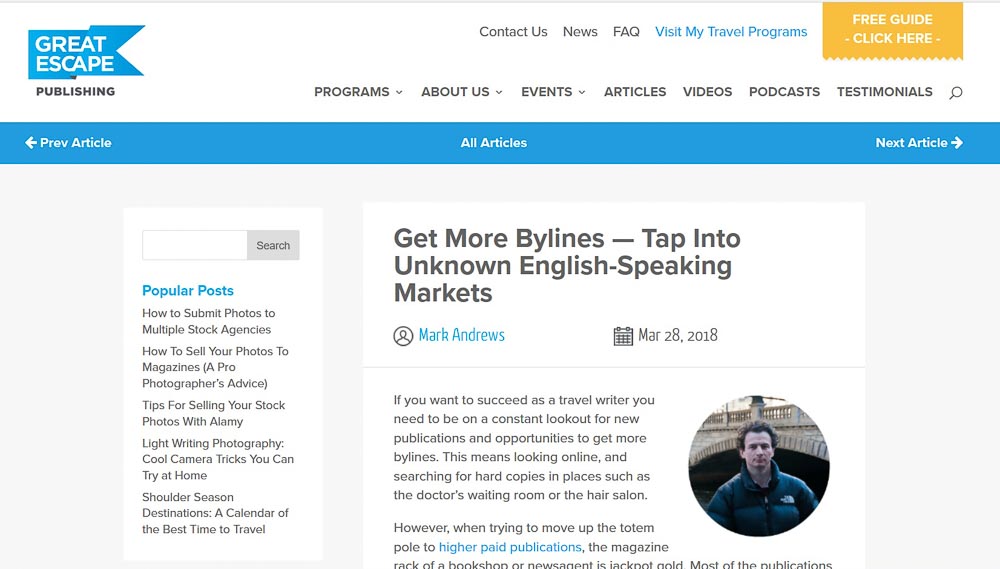Click the calendar icon next to Mar 28, 2018
The height and width of the screenshot is (569, 1000).
click(623, 336)
